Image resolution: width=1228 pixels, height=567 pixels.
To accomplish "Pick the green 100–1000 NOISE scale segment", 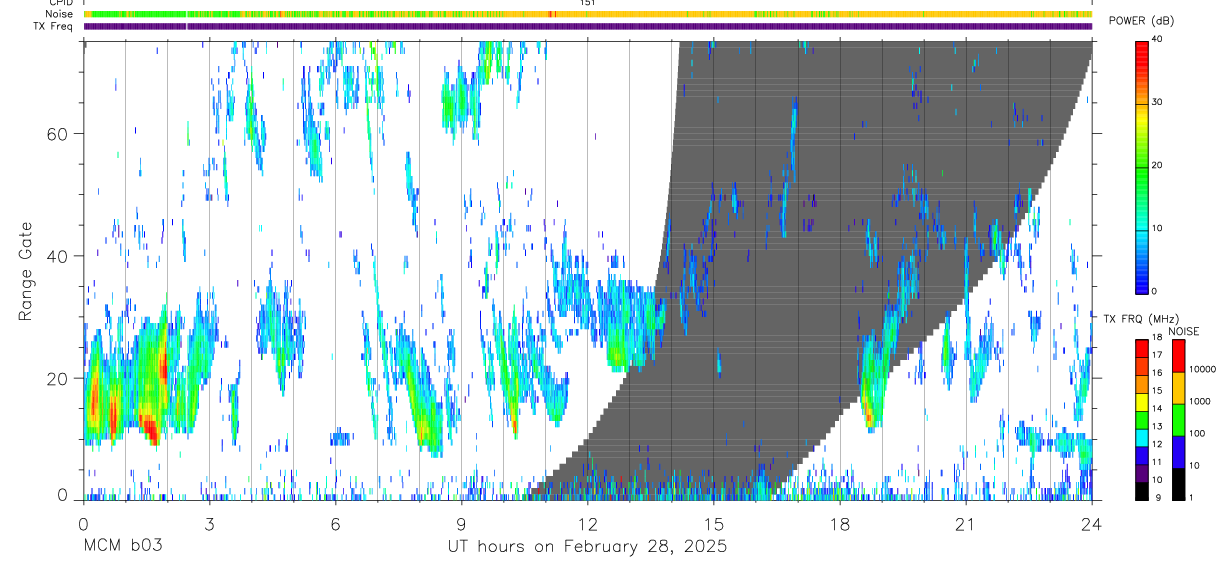I will pyautogui.click(x=1178, y=420).
